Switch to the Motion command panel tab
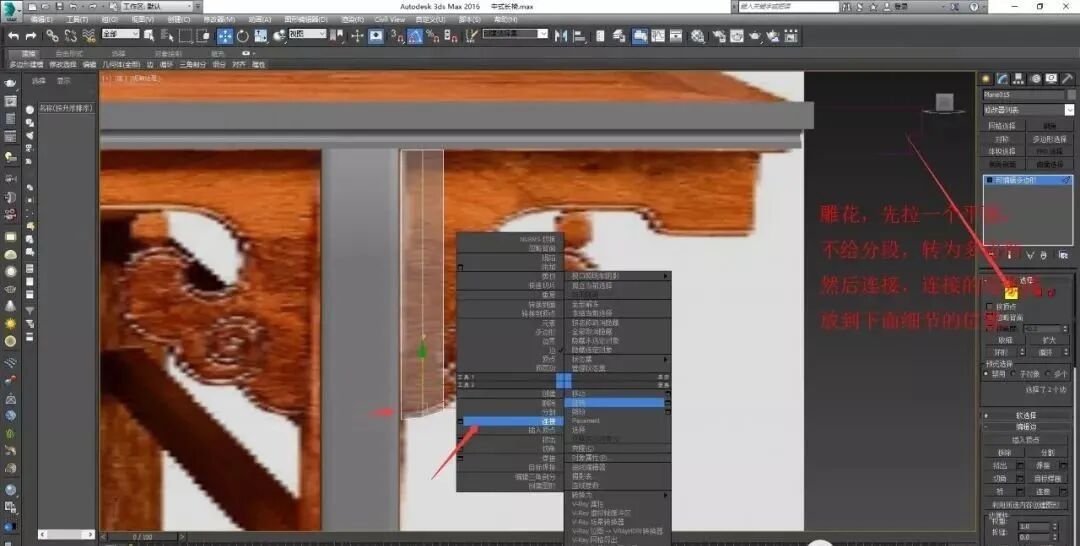Viewport: 1080px width, 546px height. tap(1035, 79)
